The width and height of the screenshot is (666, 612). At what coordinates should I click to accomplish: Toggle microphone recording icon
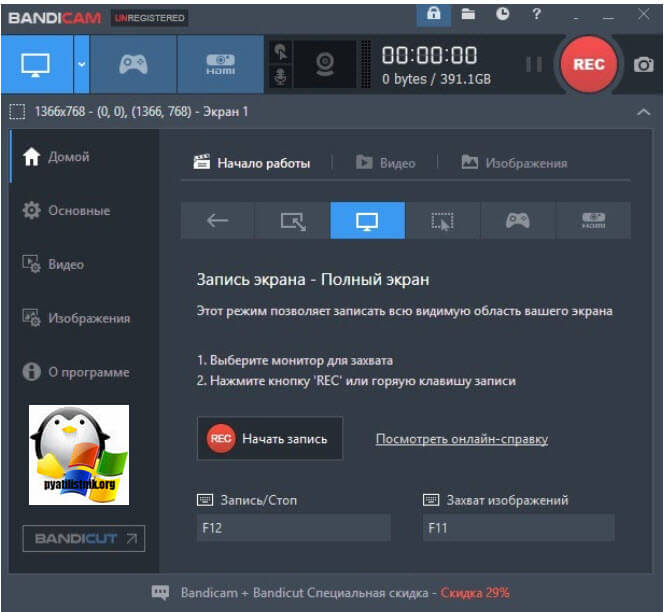tap(280, 76)
